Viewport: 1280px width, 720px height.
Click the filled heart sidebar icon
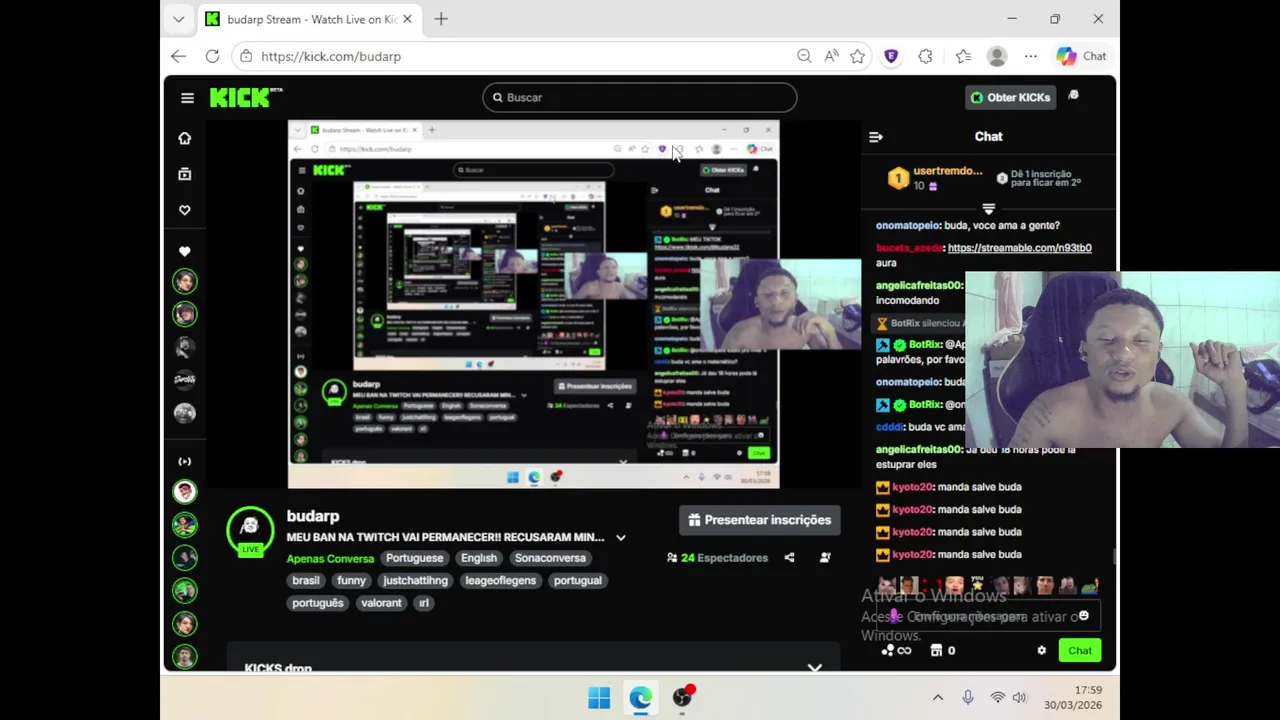tap(185, 251)
